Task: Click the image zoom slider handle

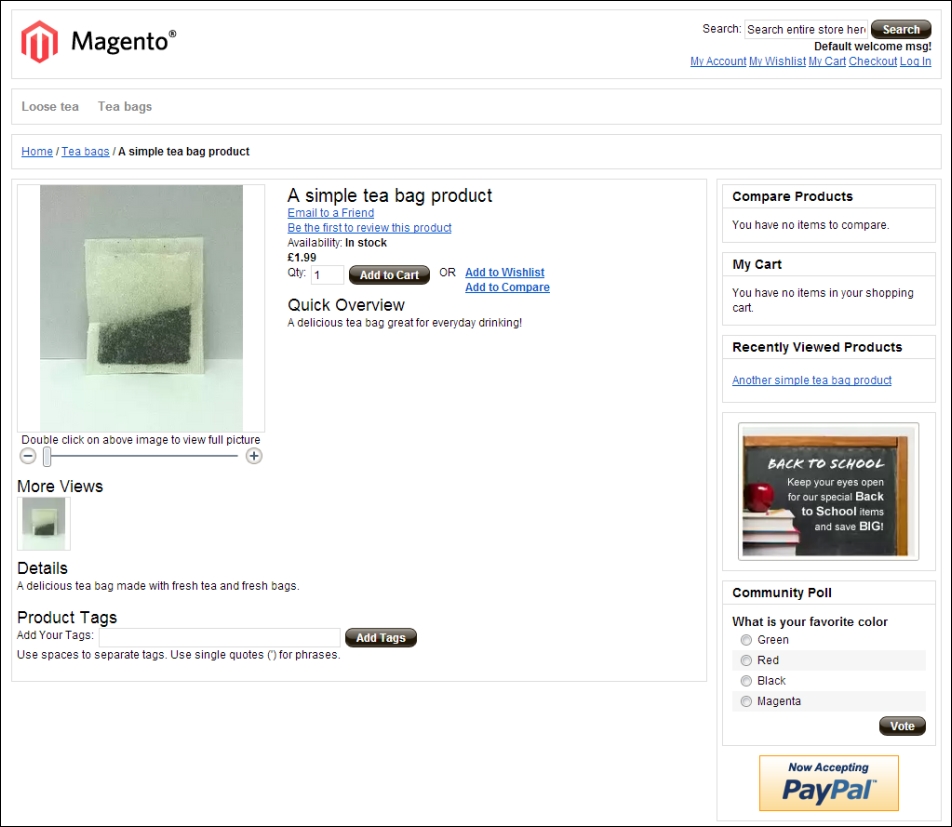Action: [47, 457]
